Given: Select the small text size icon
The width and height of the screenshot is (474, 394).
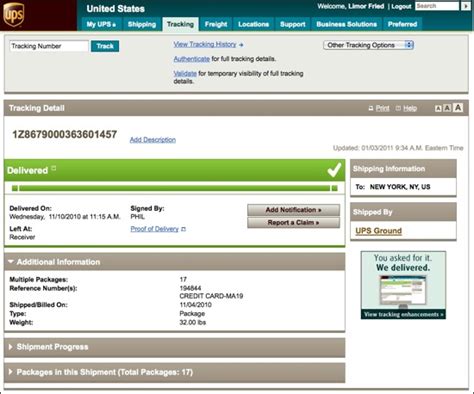Looking at the screenshot, I should [438, 109].
